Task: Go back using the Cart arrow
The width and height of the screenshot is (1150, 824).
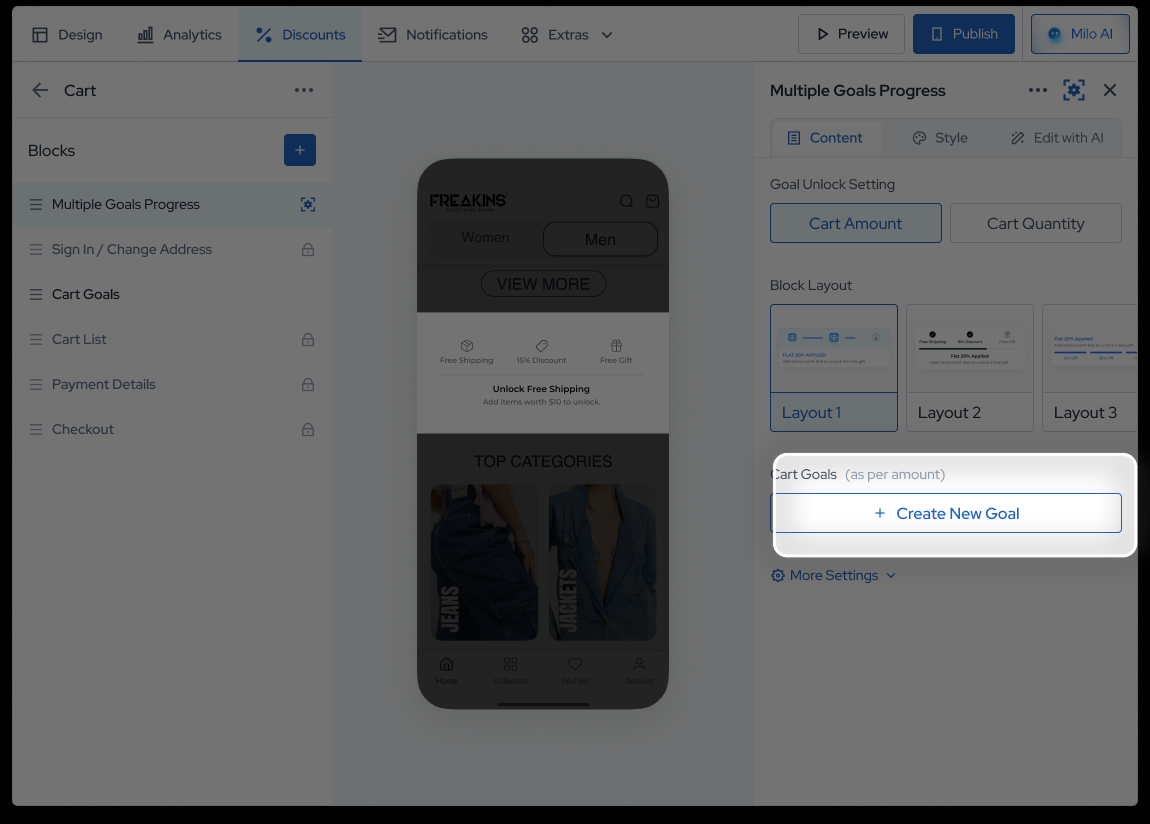Action: (x=40, y=90)
